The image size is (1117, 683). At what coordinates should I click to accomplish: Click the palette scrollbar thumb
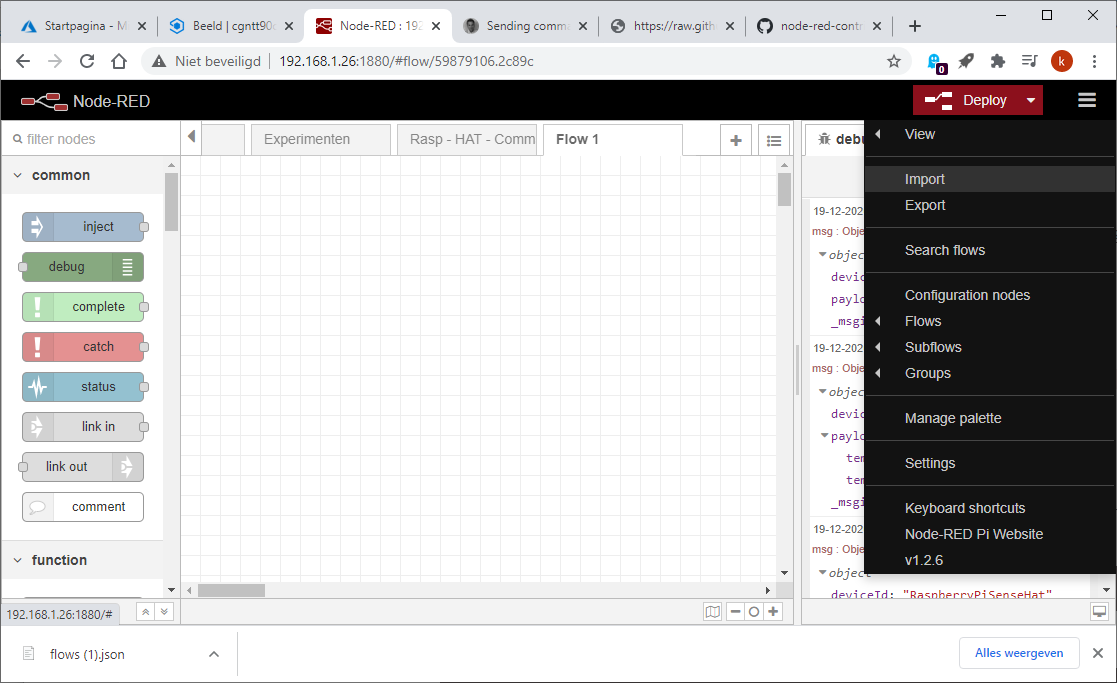171,202
